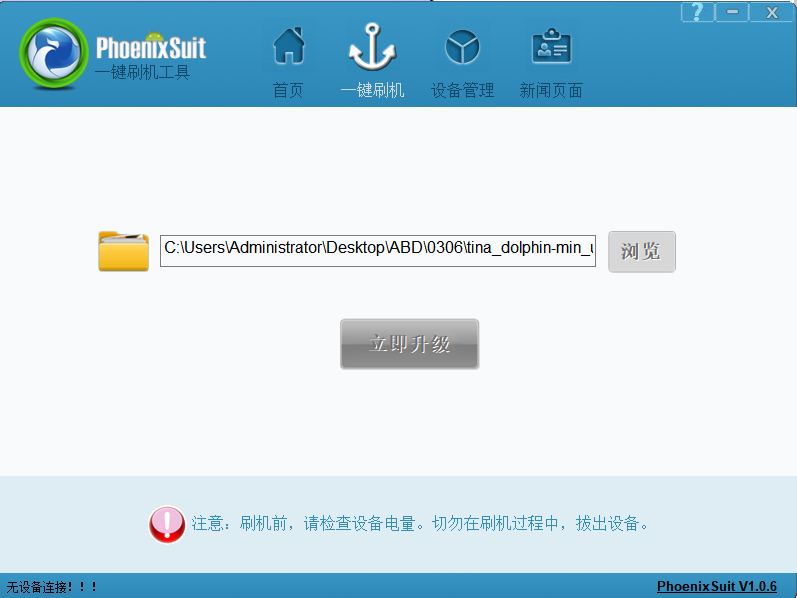Open the 首页 home icon
Image resolution: width=797 pixels, height=598 pixels.
point(289,46)
